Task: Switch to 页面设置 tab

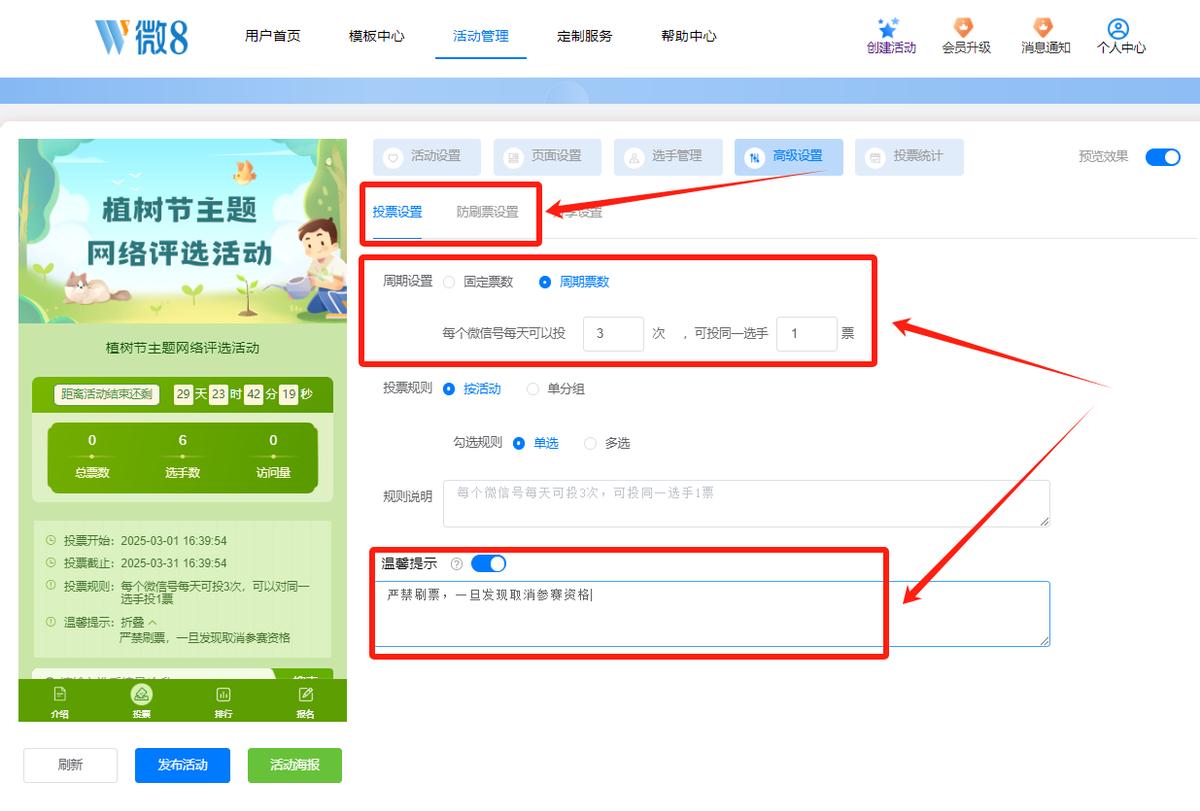Action: (547, 157)
